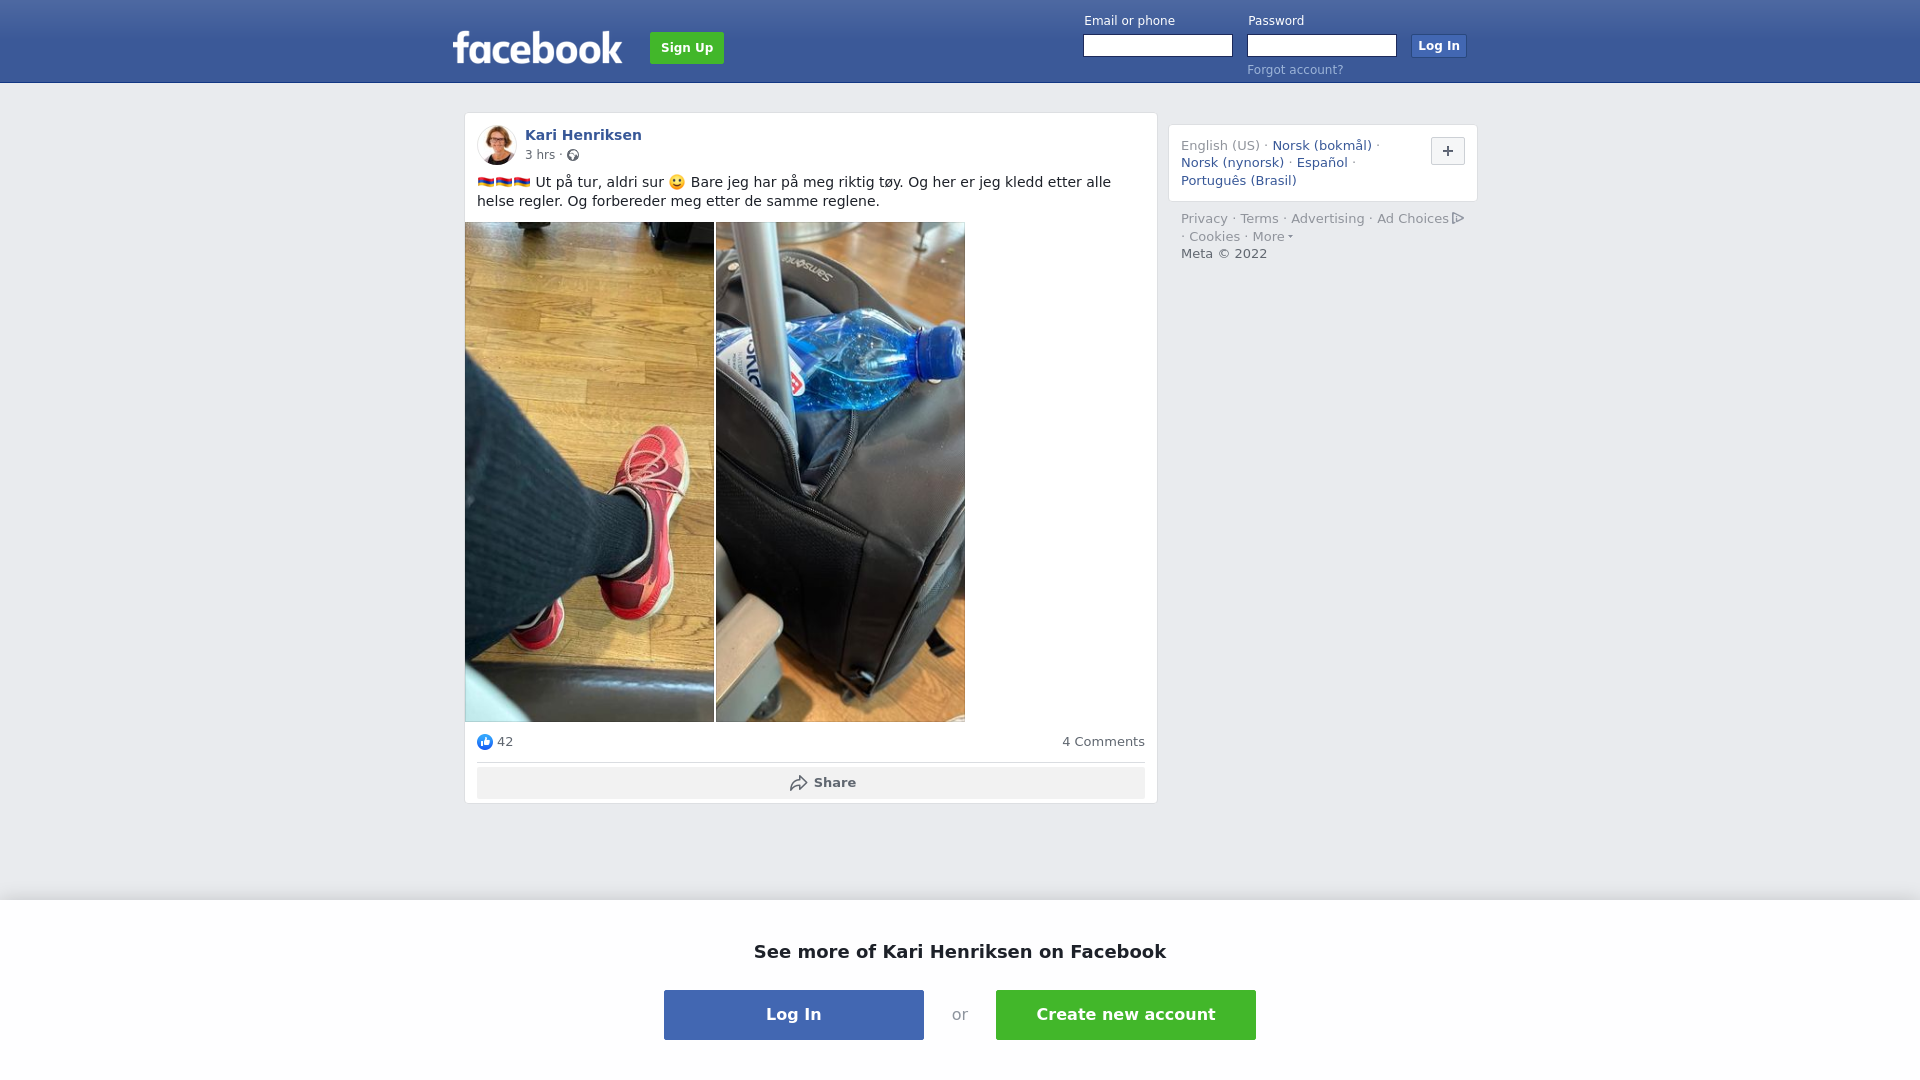Switch language to Norsk (bokmål)
Image resolution: width=1920 pixels, height=1080 pixels.
pyautogui.click(x=1321, y=146)
